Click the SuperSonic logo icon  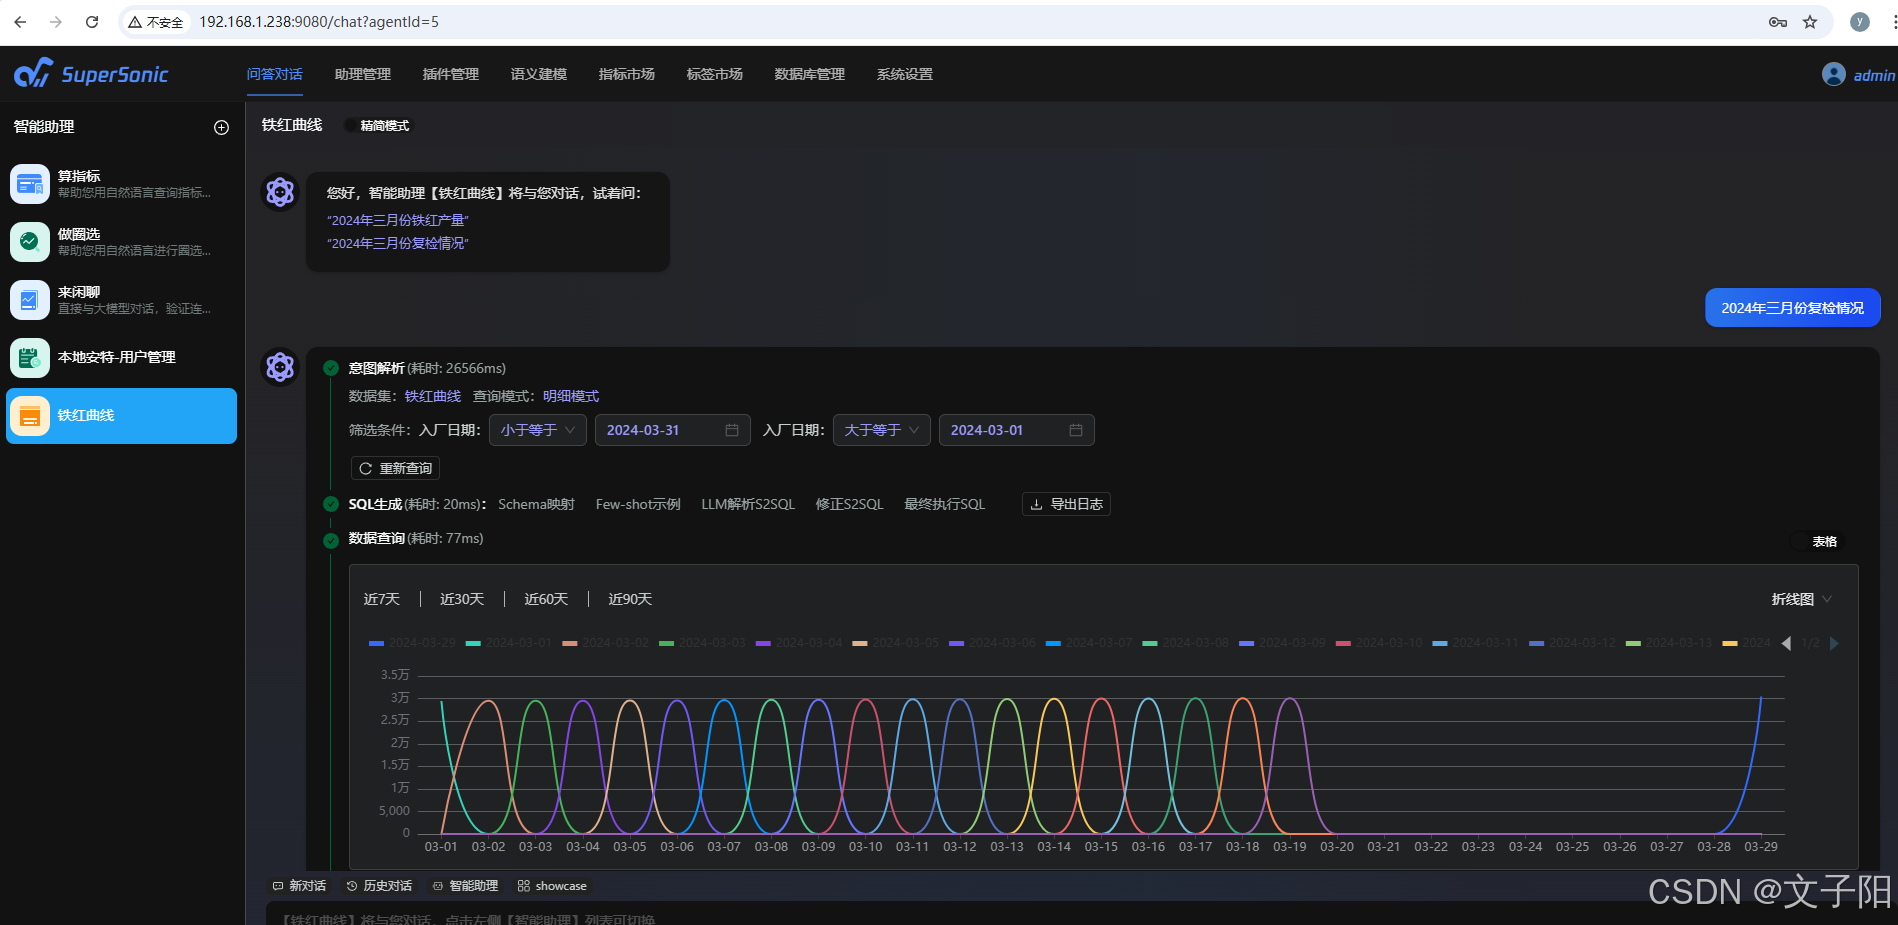pyautogui.click(x=33, y=73)
